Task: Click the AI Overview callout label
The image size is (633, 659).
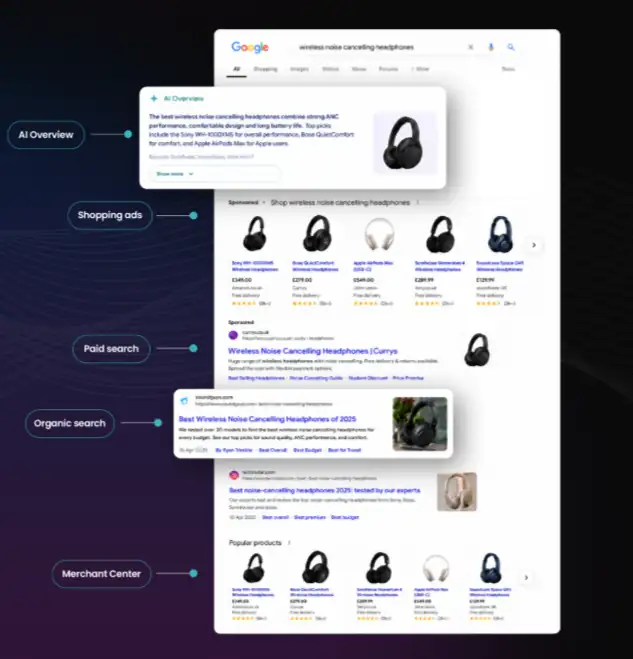Action: pos(46,135)
